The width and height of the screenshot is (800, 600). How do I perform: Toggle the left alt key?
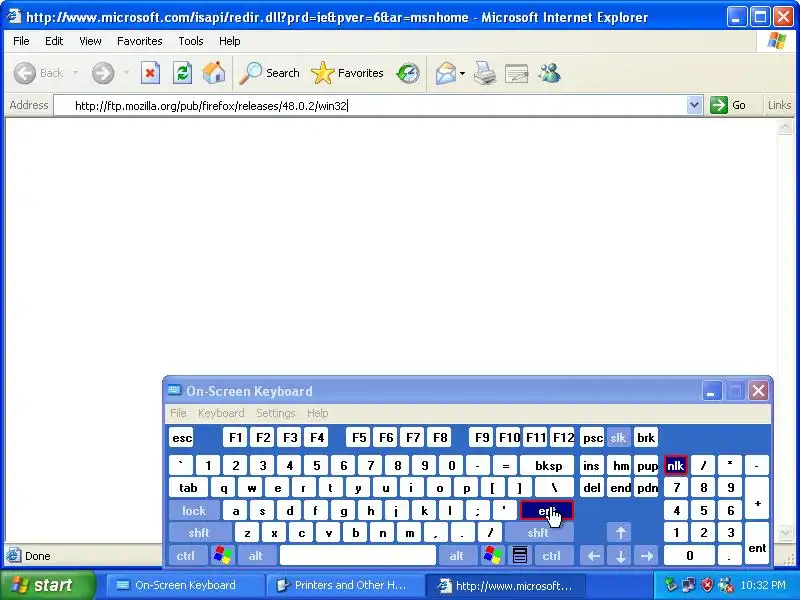tap(256, 555)
